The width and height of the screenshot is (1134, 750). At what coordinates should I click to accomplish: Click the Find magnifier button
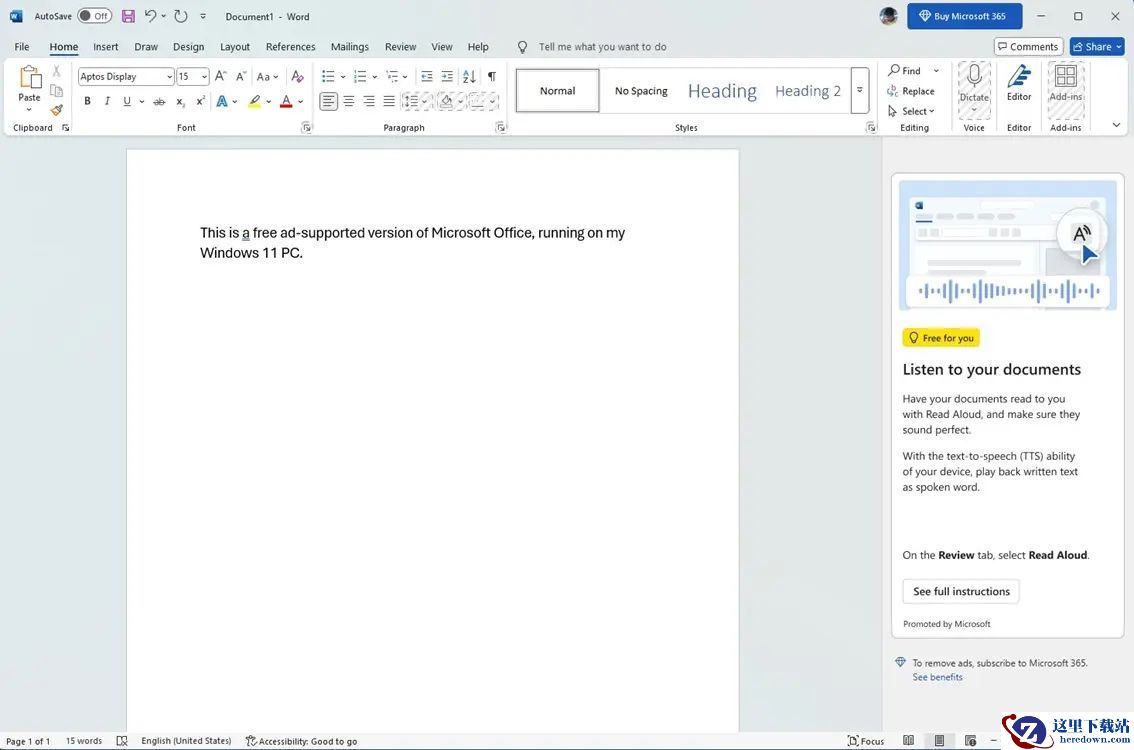(905, 70)
